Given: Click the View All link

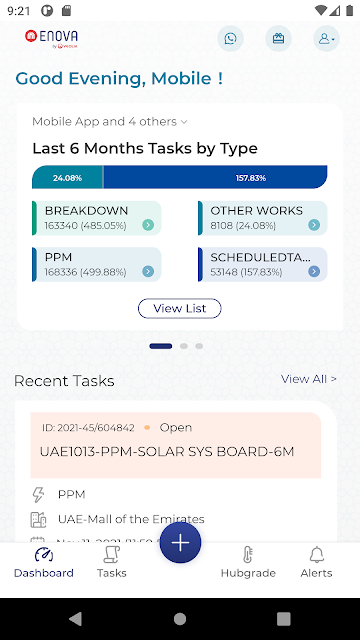Looking at the screenshot, I should click(x=309, y=379).
